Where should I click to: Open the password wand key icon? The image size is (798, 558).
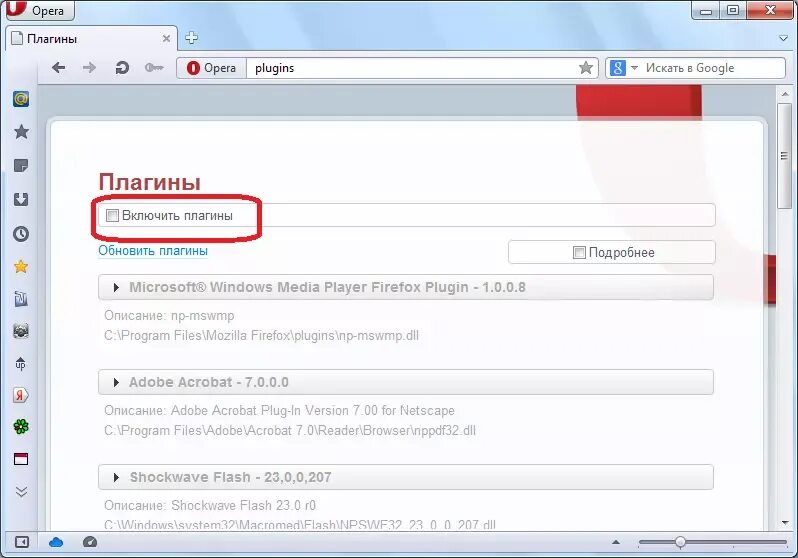pyautogui.click(x=154, y=68)
